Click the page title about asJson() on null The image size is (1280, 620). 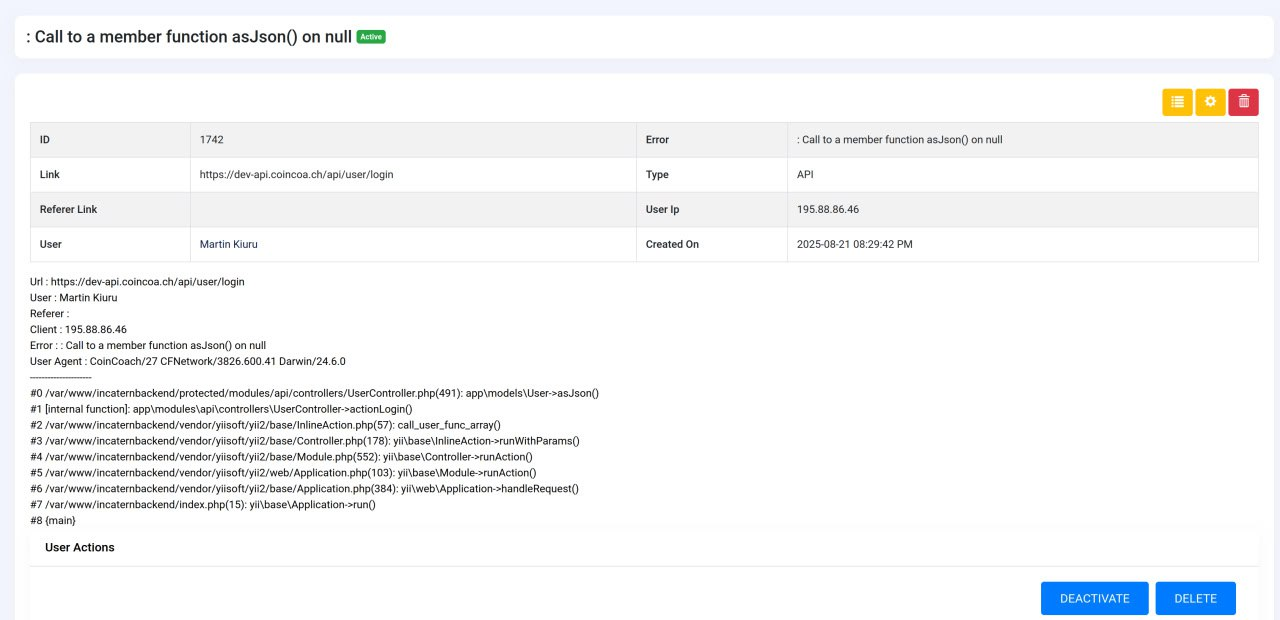click(189, 37)
